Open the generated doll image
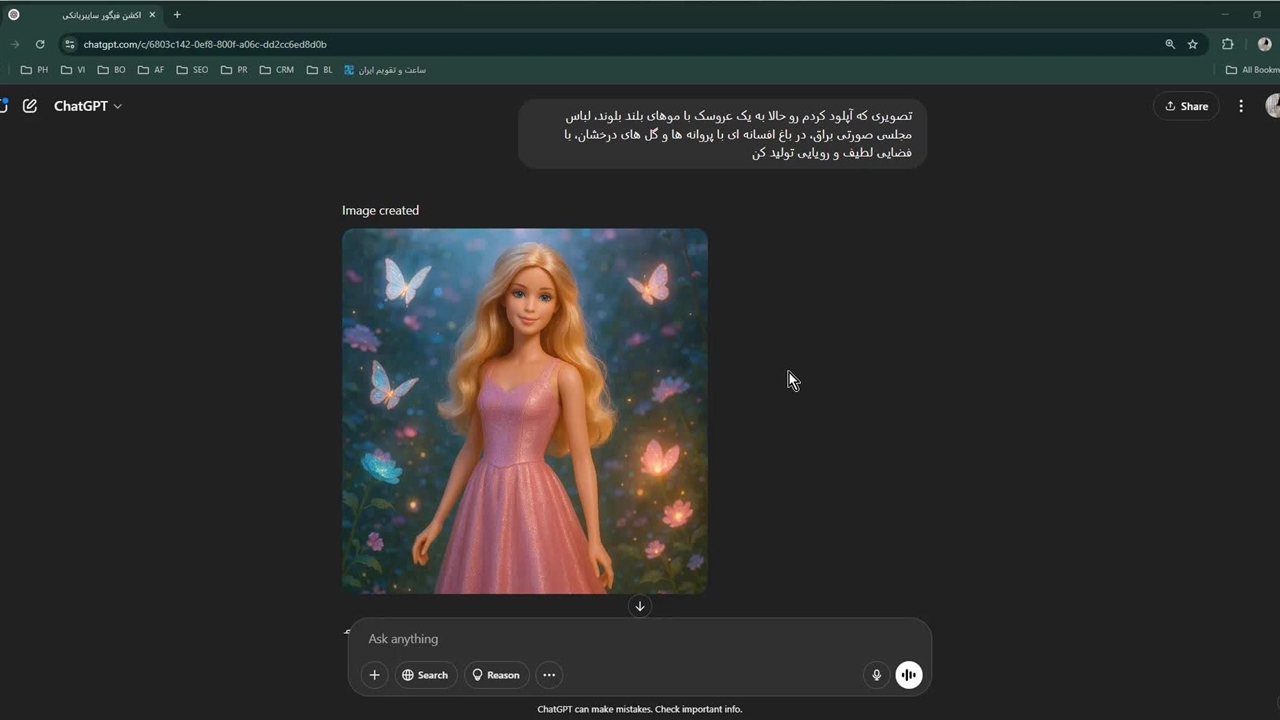The width and height of the screenshot is (1280, 720). click(525, 411)
